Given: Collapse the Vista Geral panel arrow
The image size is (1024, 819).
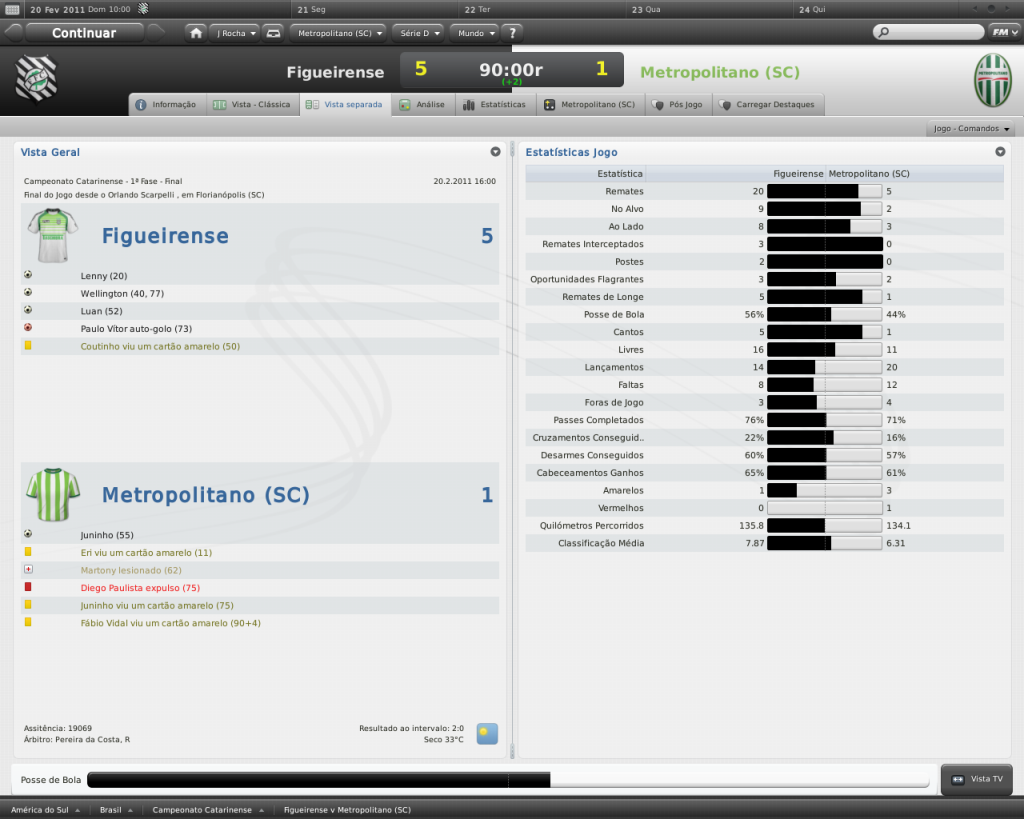Looking at the screenshot, I should click(x=495, y=152).
